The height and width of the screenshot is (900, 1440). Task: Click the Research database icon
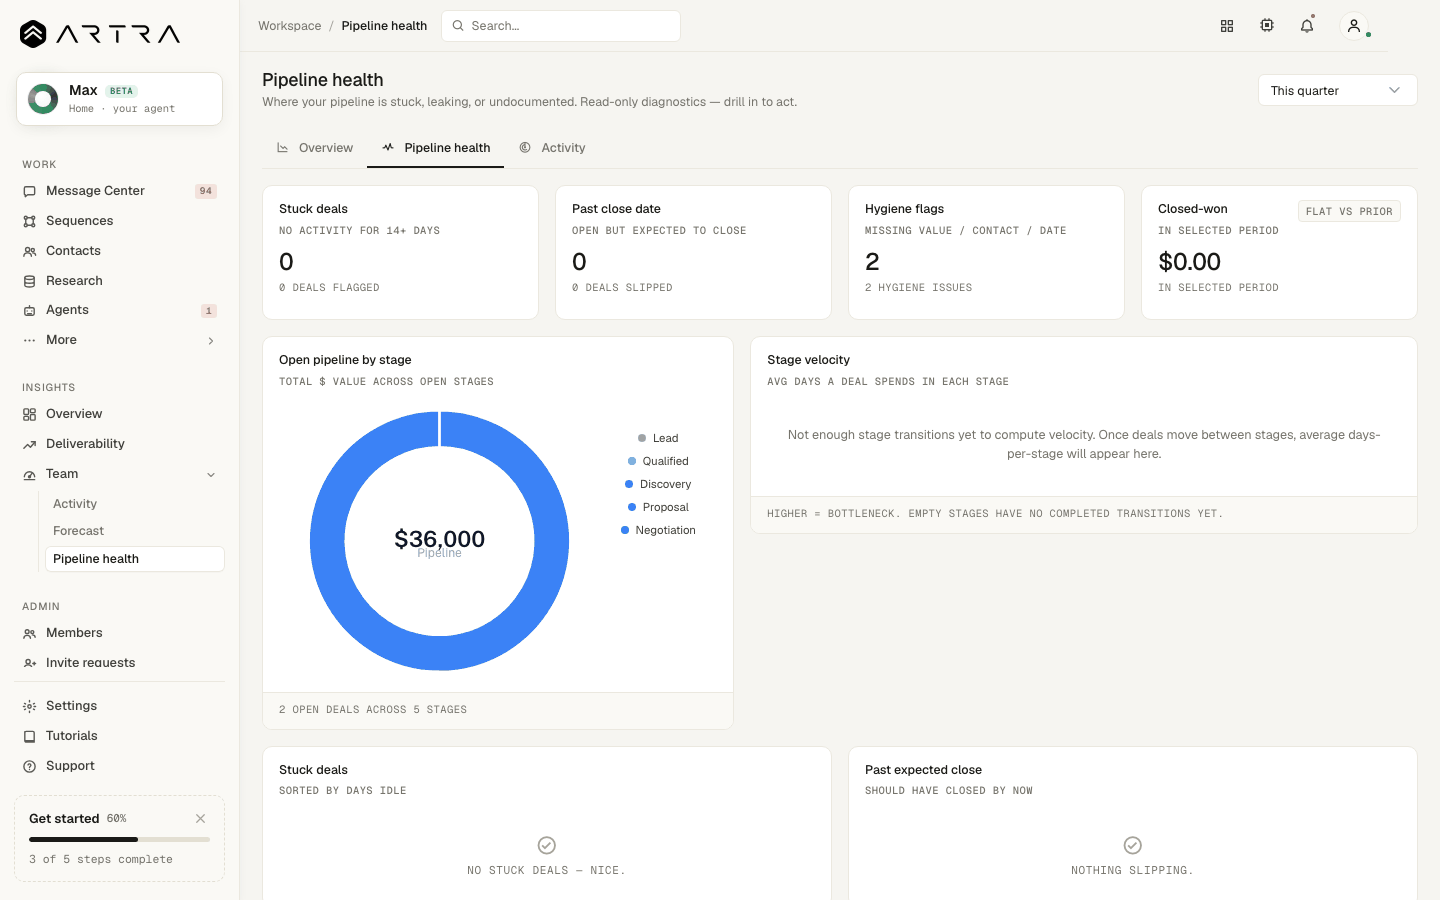(x=30, y=281)
